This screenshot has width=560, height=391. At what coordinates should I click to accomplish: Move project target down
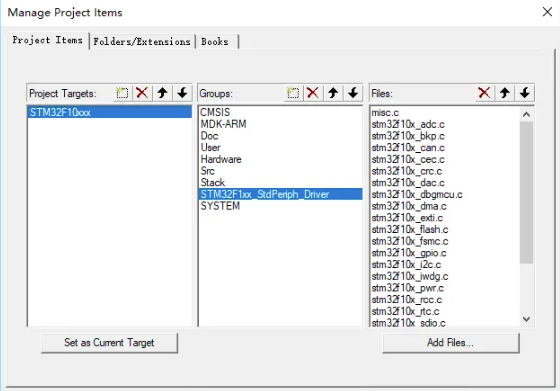[182, 93]
